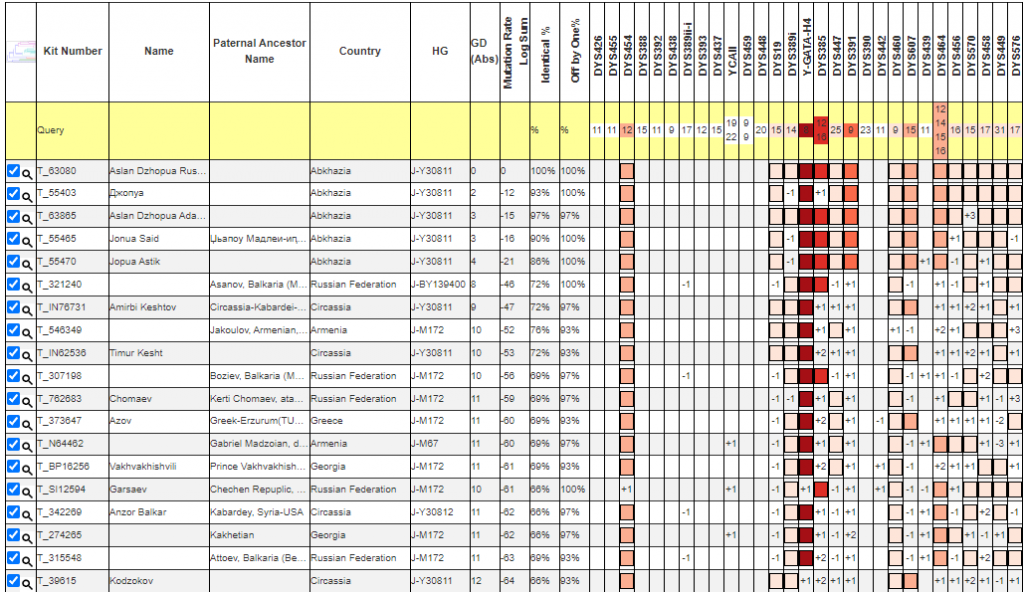
Task: Sort by the Kit Number column header
Action: pos(72,51)
